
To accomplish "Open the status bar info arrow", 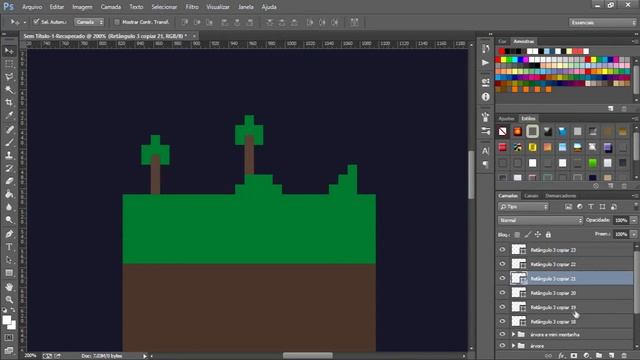I will click(x=144, y=356).
